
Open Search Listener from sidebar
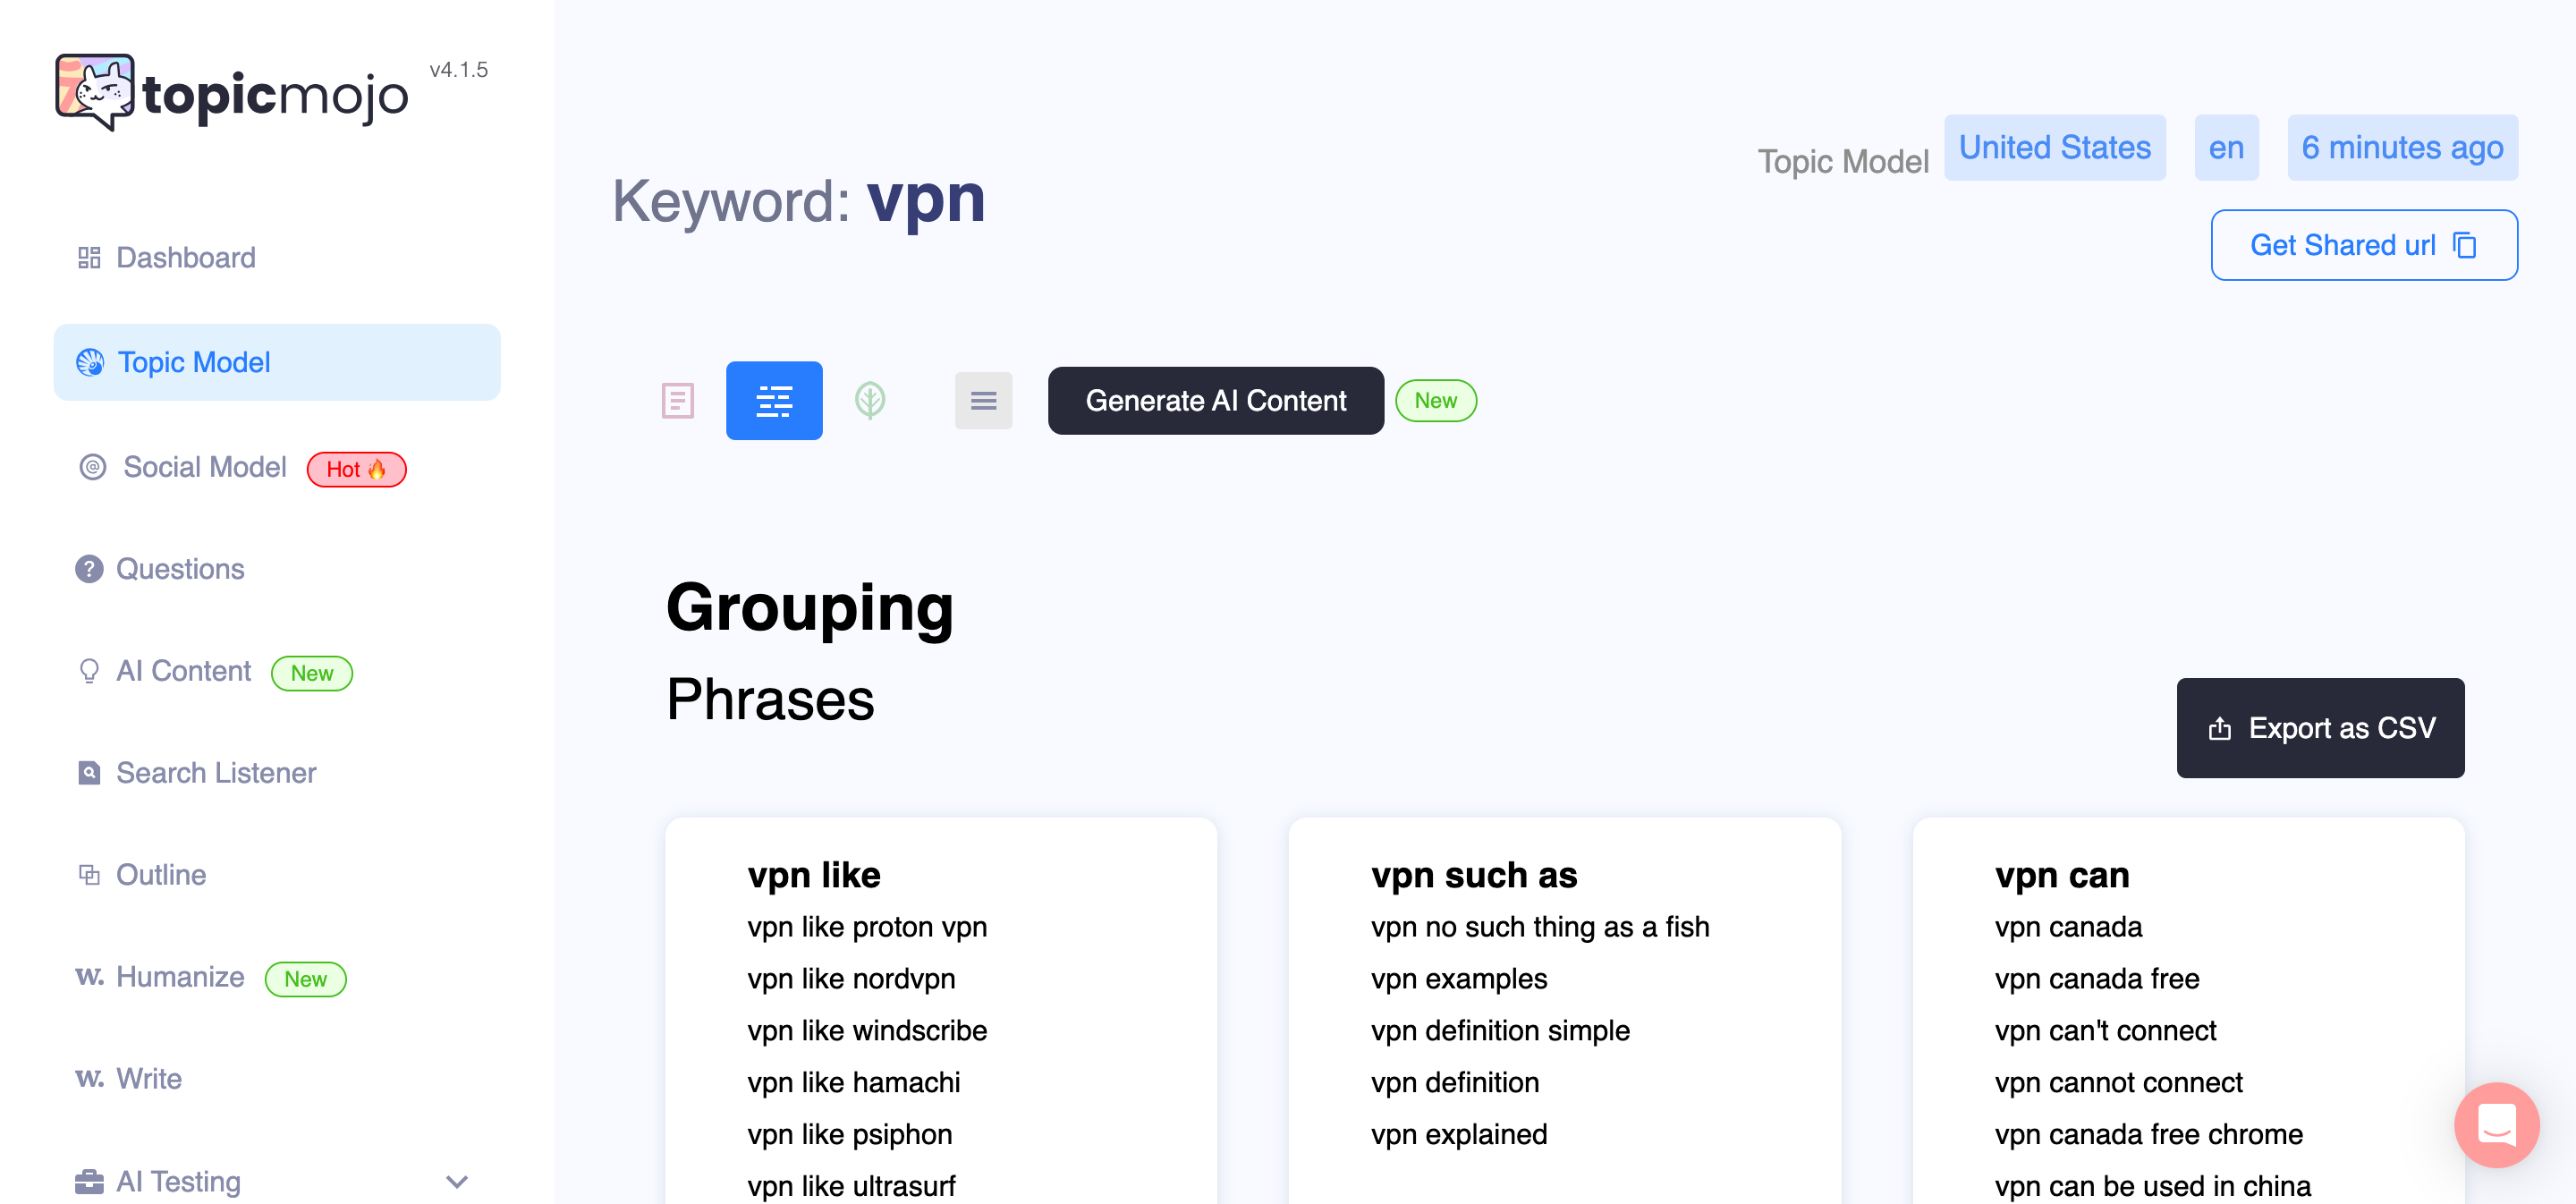tap(216, 773)
